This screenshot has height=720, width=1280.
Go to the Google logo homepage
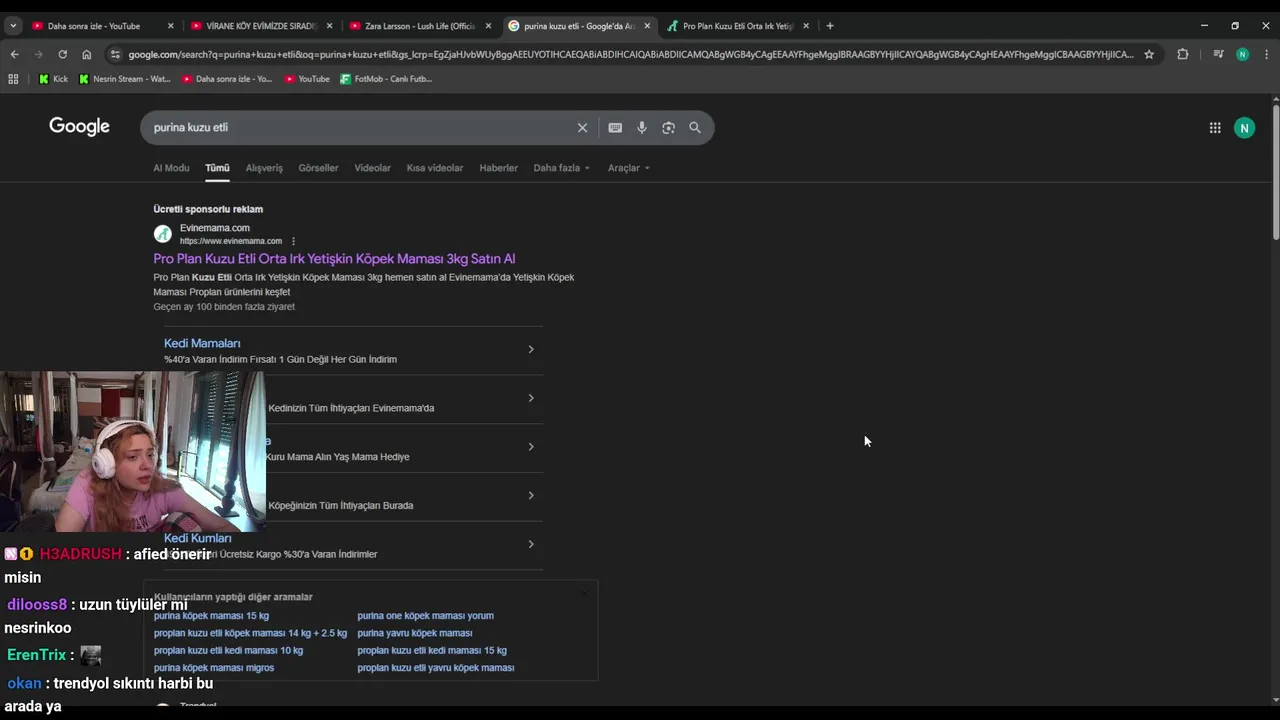coord(79,127)
